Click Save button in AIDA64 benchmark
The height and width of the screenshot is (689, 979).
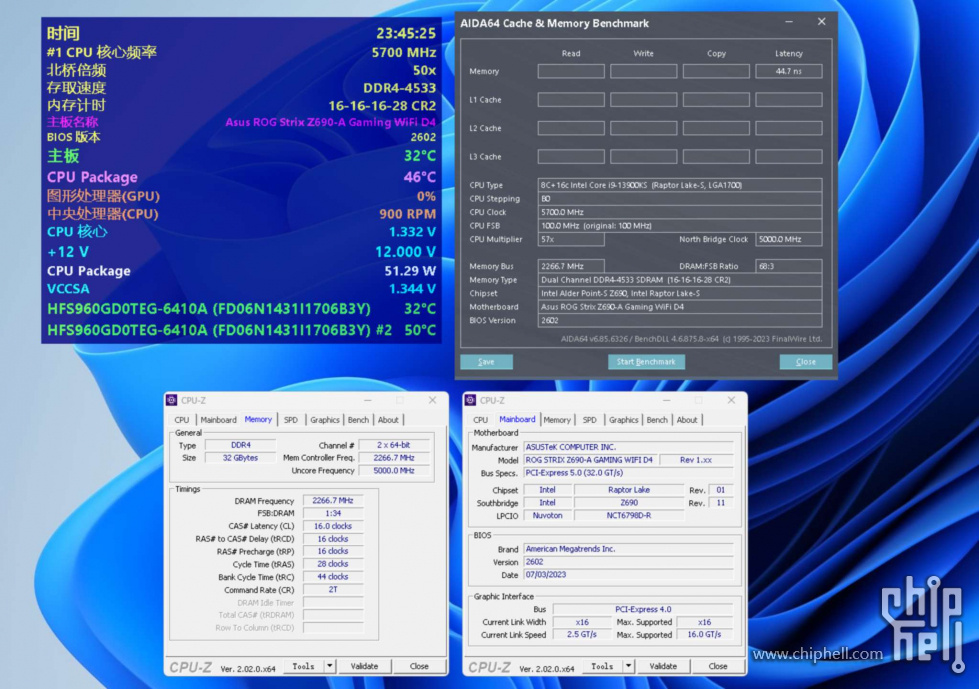[x=486, y=362]
